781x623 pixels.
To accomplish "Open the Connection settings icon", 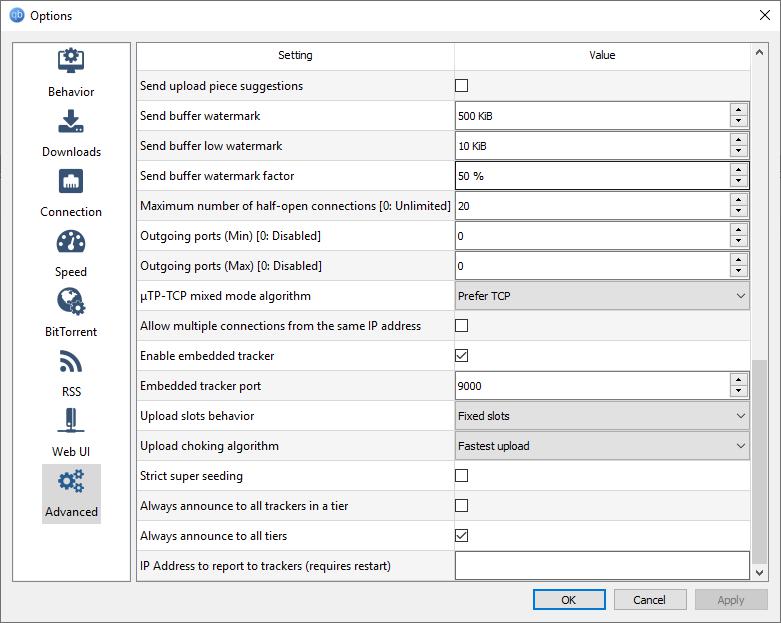I will pos(71,181).
